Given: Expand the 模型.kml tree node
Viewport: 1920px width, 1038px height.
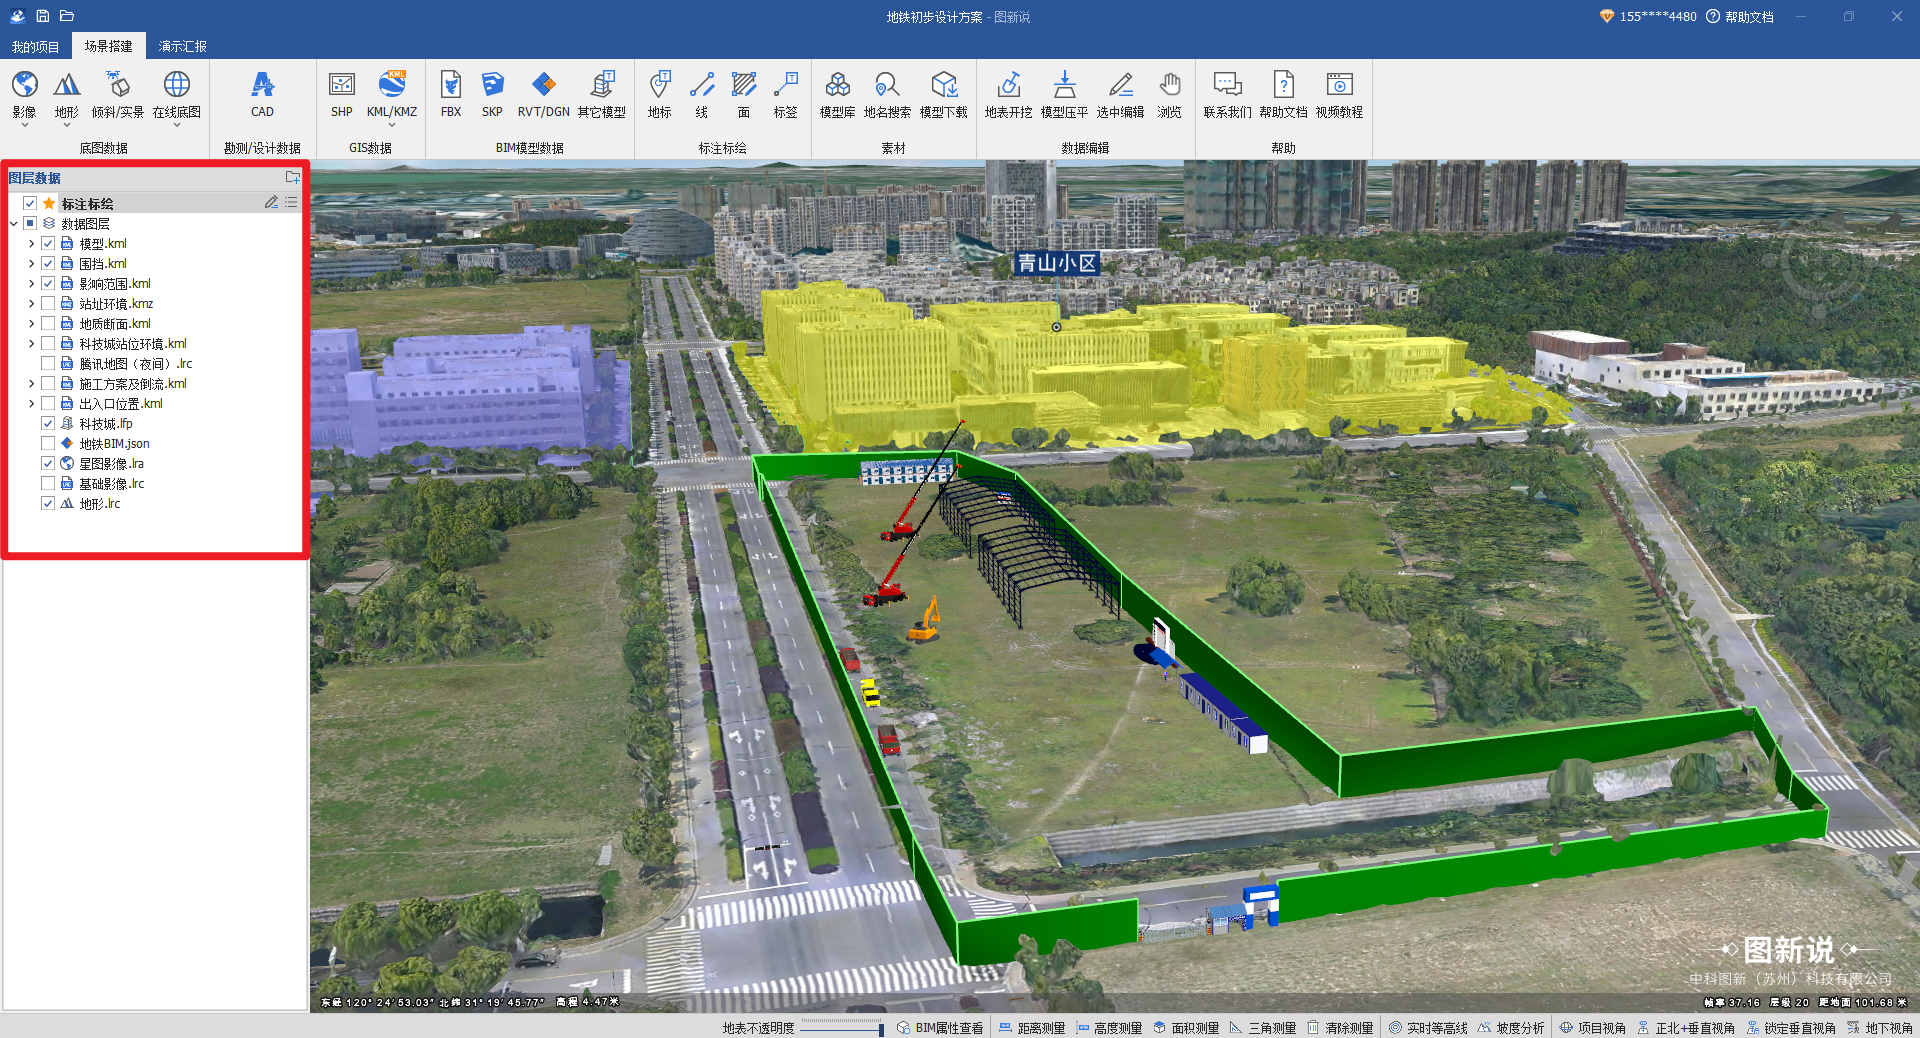Looking at the screenshot, I should (x=31, y=244).
